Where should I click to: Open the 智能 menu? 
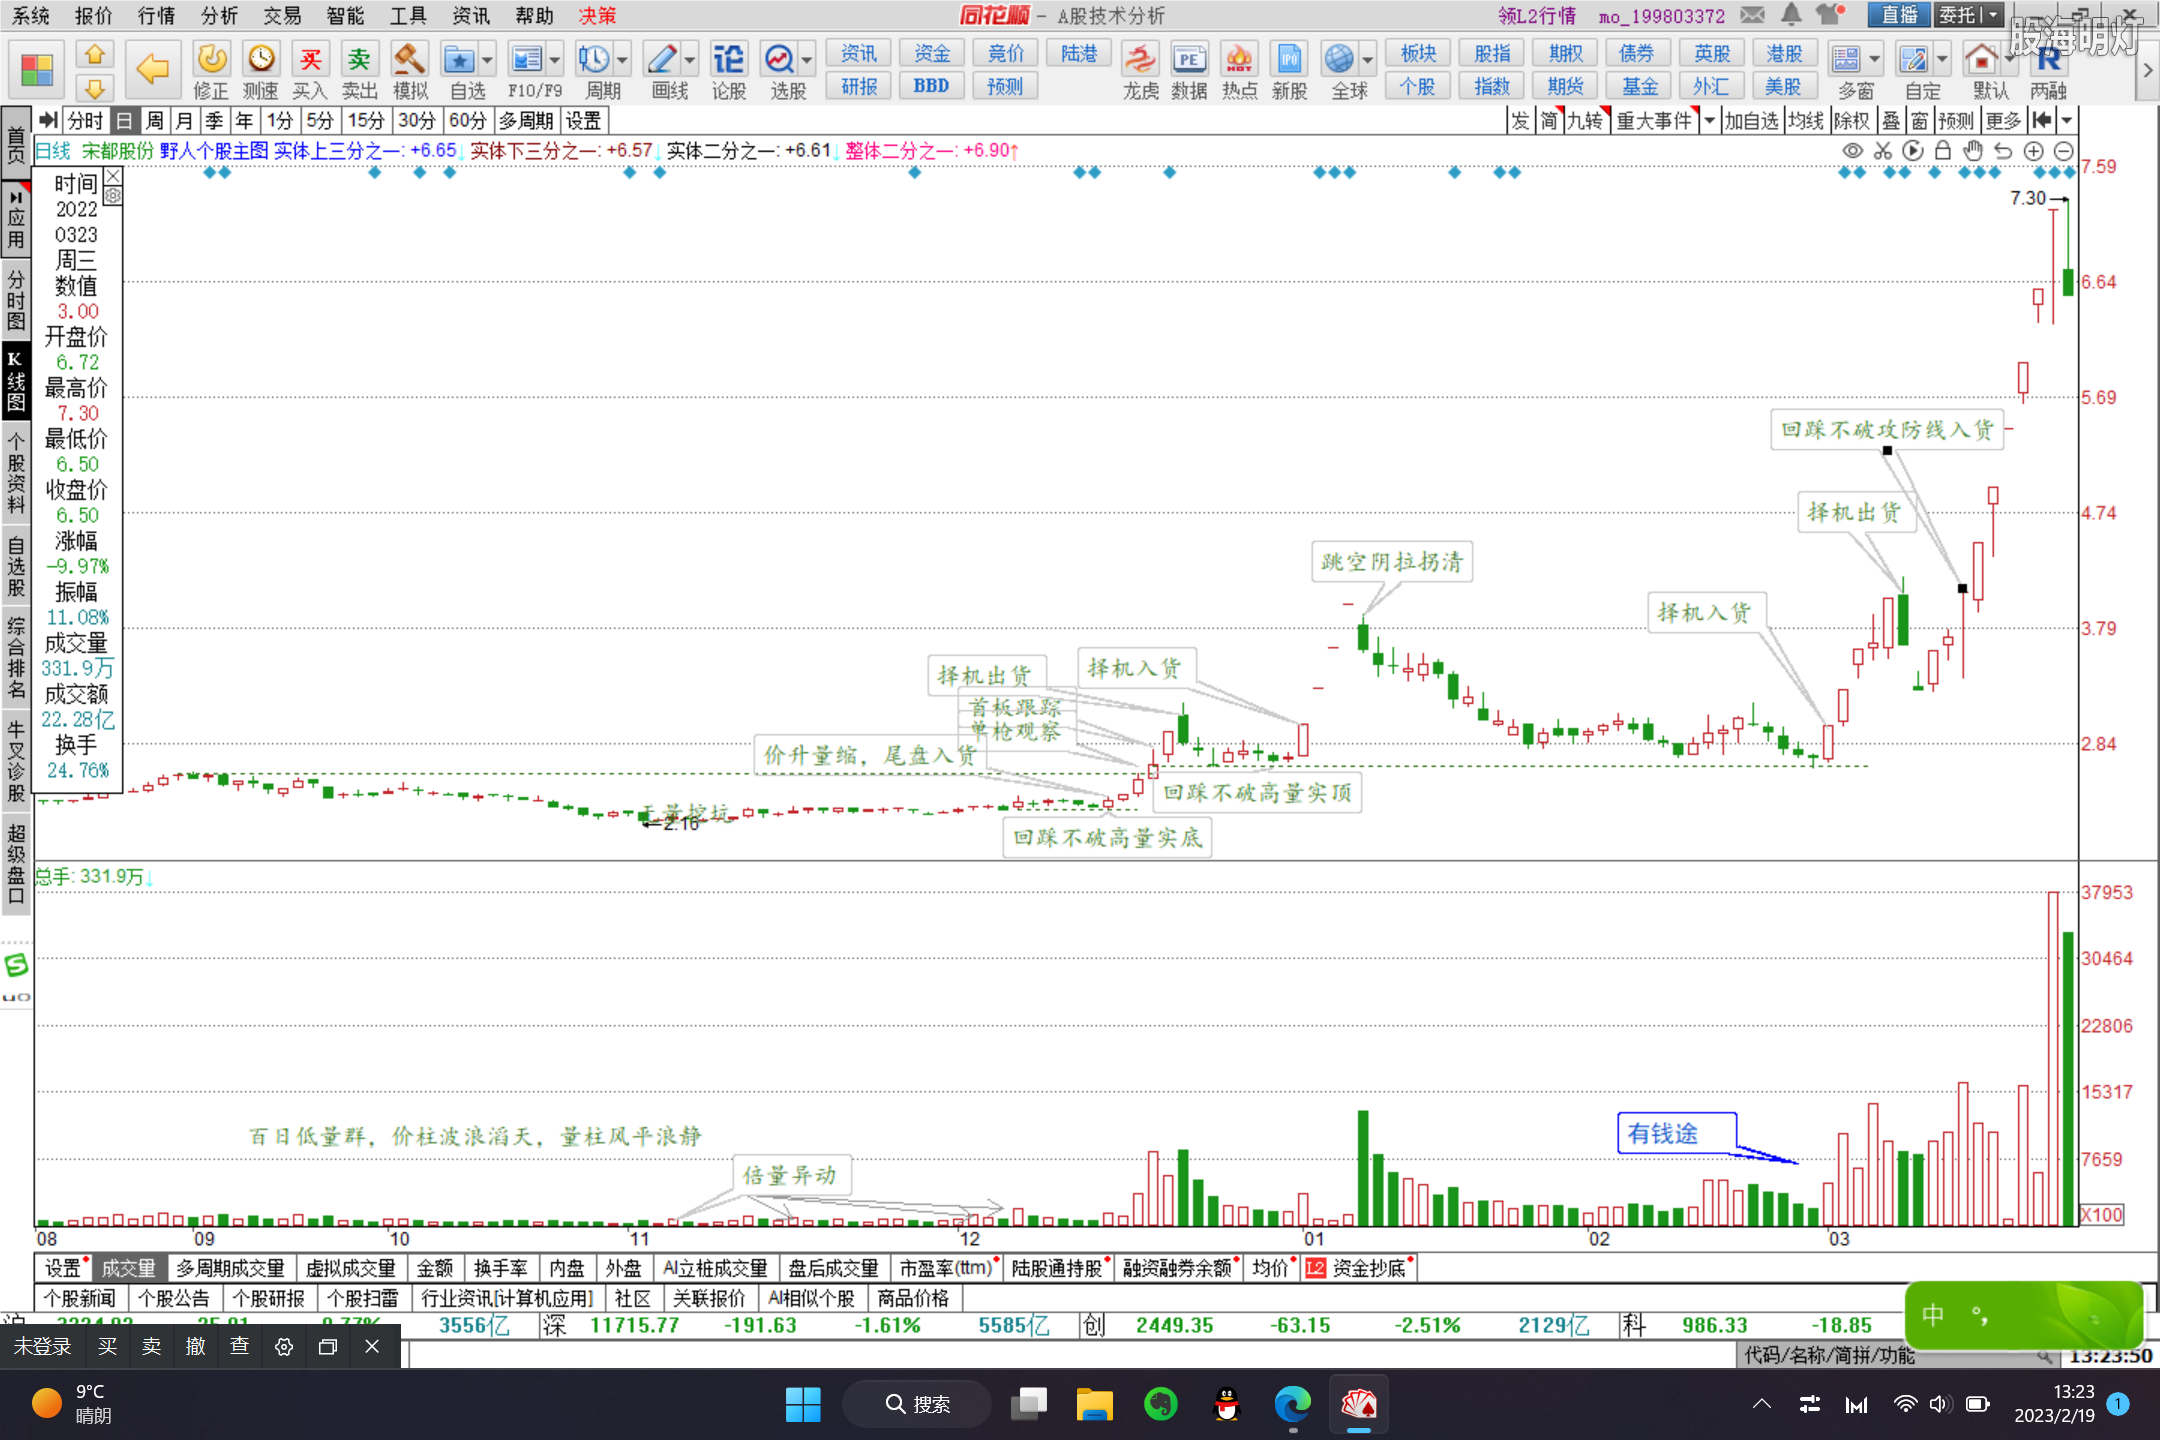[345, 15]
